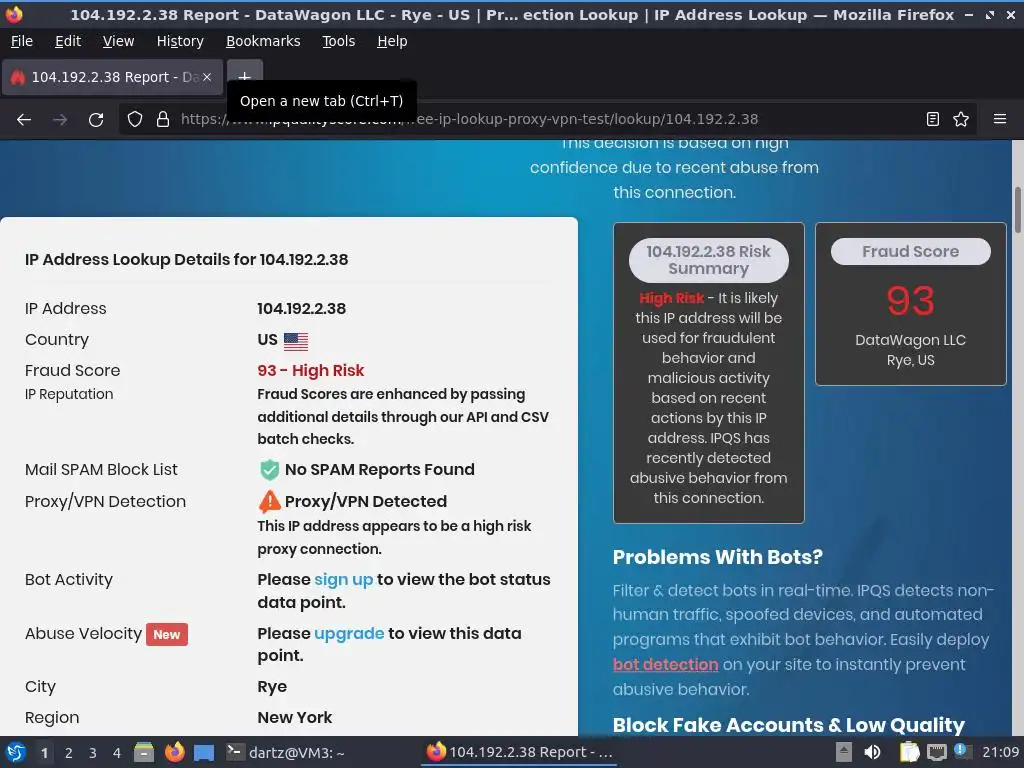1024x768 pixels.
Task: Bookmark this page with the star icon
Action: pyautogui.click(x=961, y=119)
